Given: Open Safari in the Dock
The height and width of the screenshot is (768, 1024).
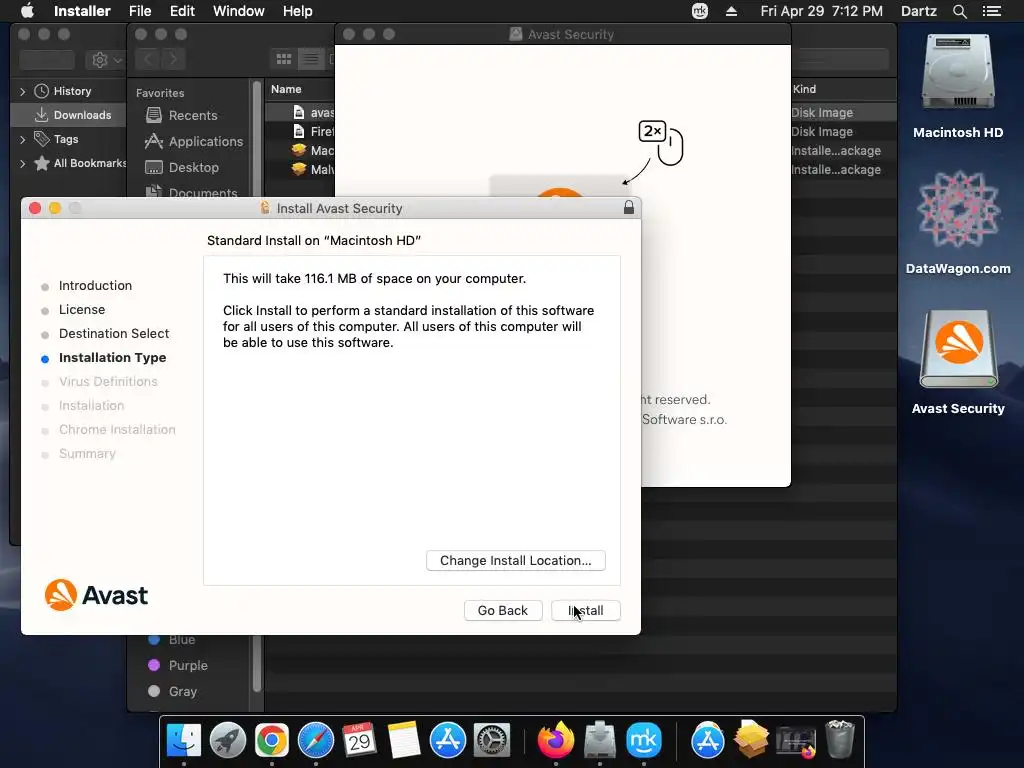Looking at the screenshot, I should point(316,740).
